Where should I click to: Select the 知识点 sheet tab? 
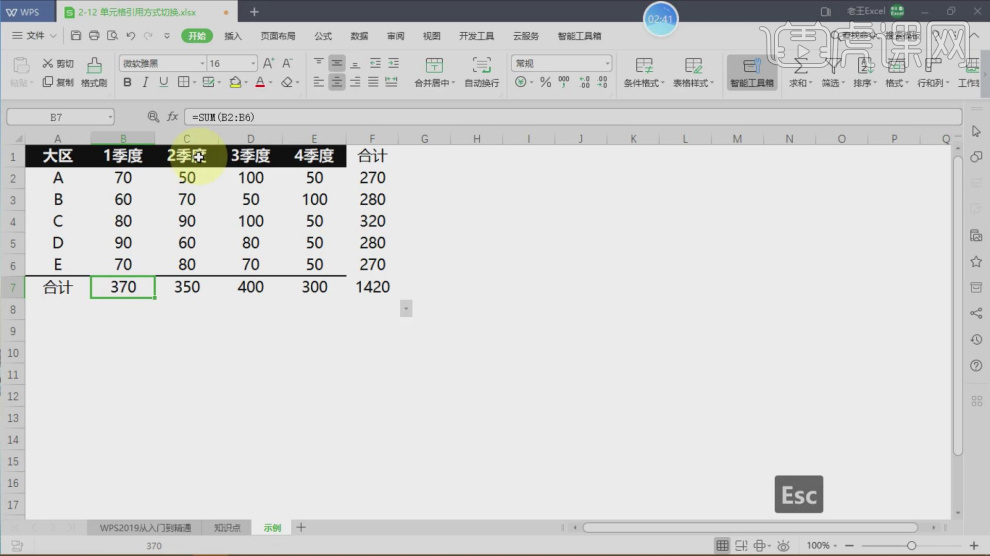coord(228,527)
